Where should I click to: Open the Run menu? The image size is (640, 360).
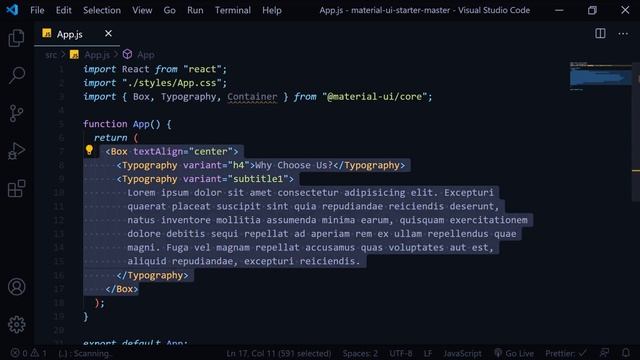[195, 10]
